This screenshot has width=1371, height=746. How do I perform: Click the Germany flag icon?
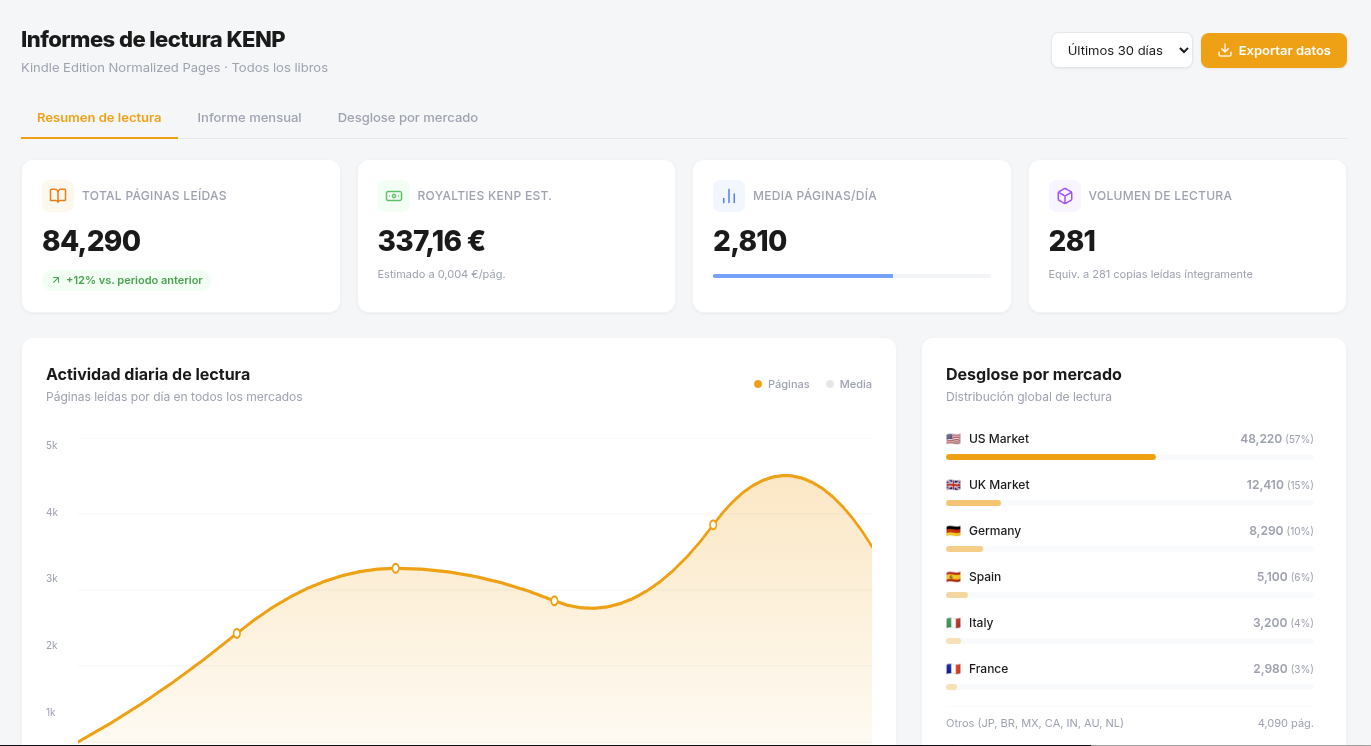pyautogui.click(x=953, y=531)
